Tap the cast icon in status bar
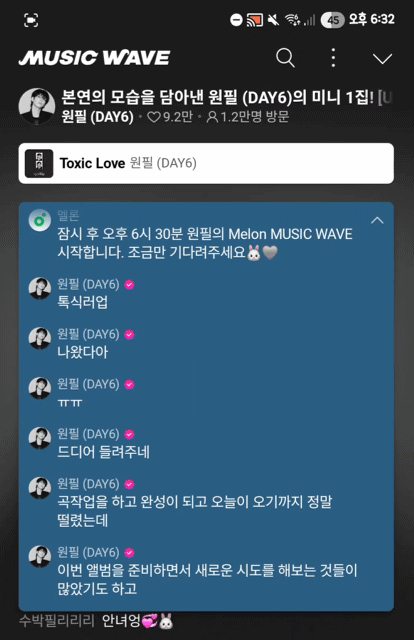Image resolution: width=414 pixels, height=640 pixels. click(255, 20)
